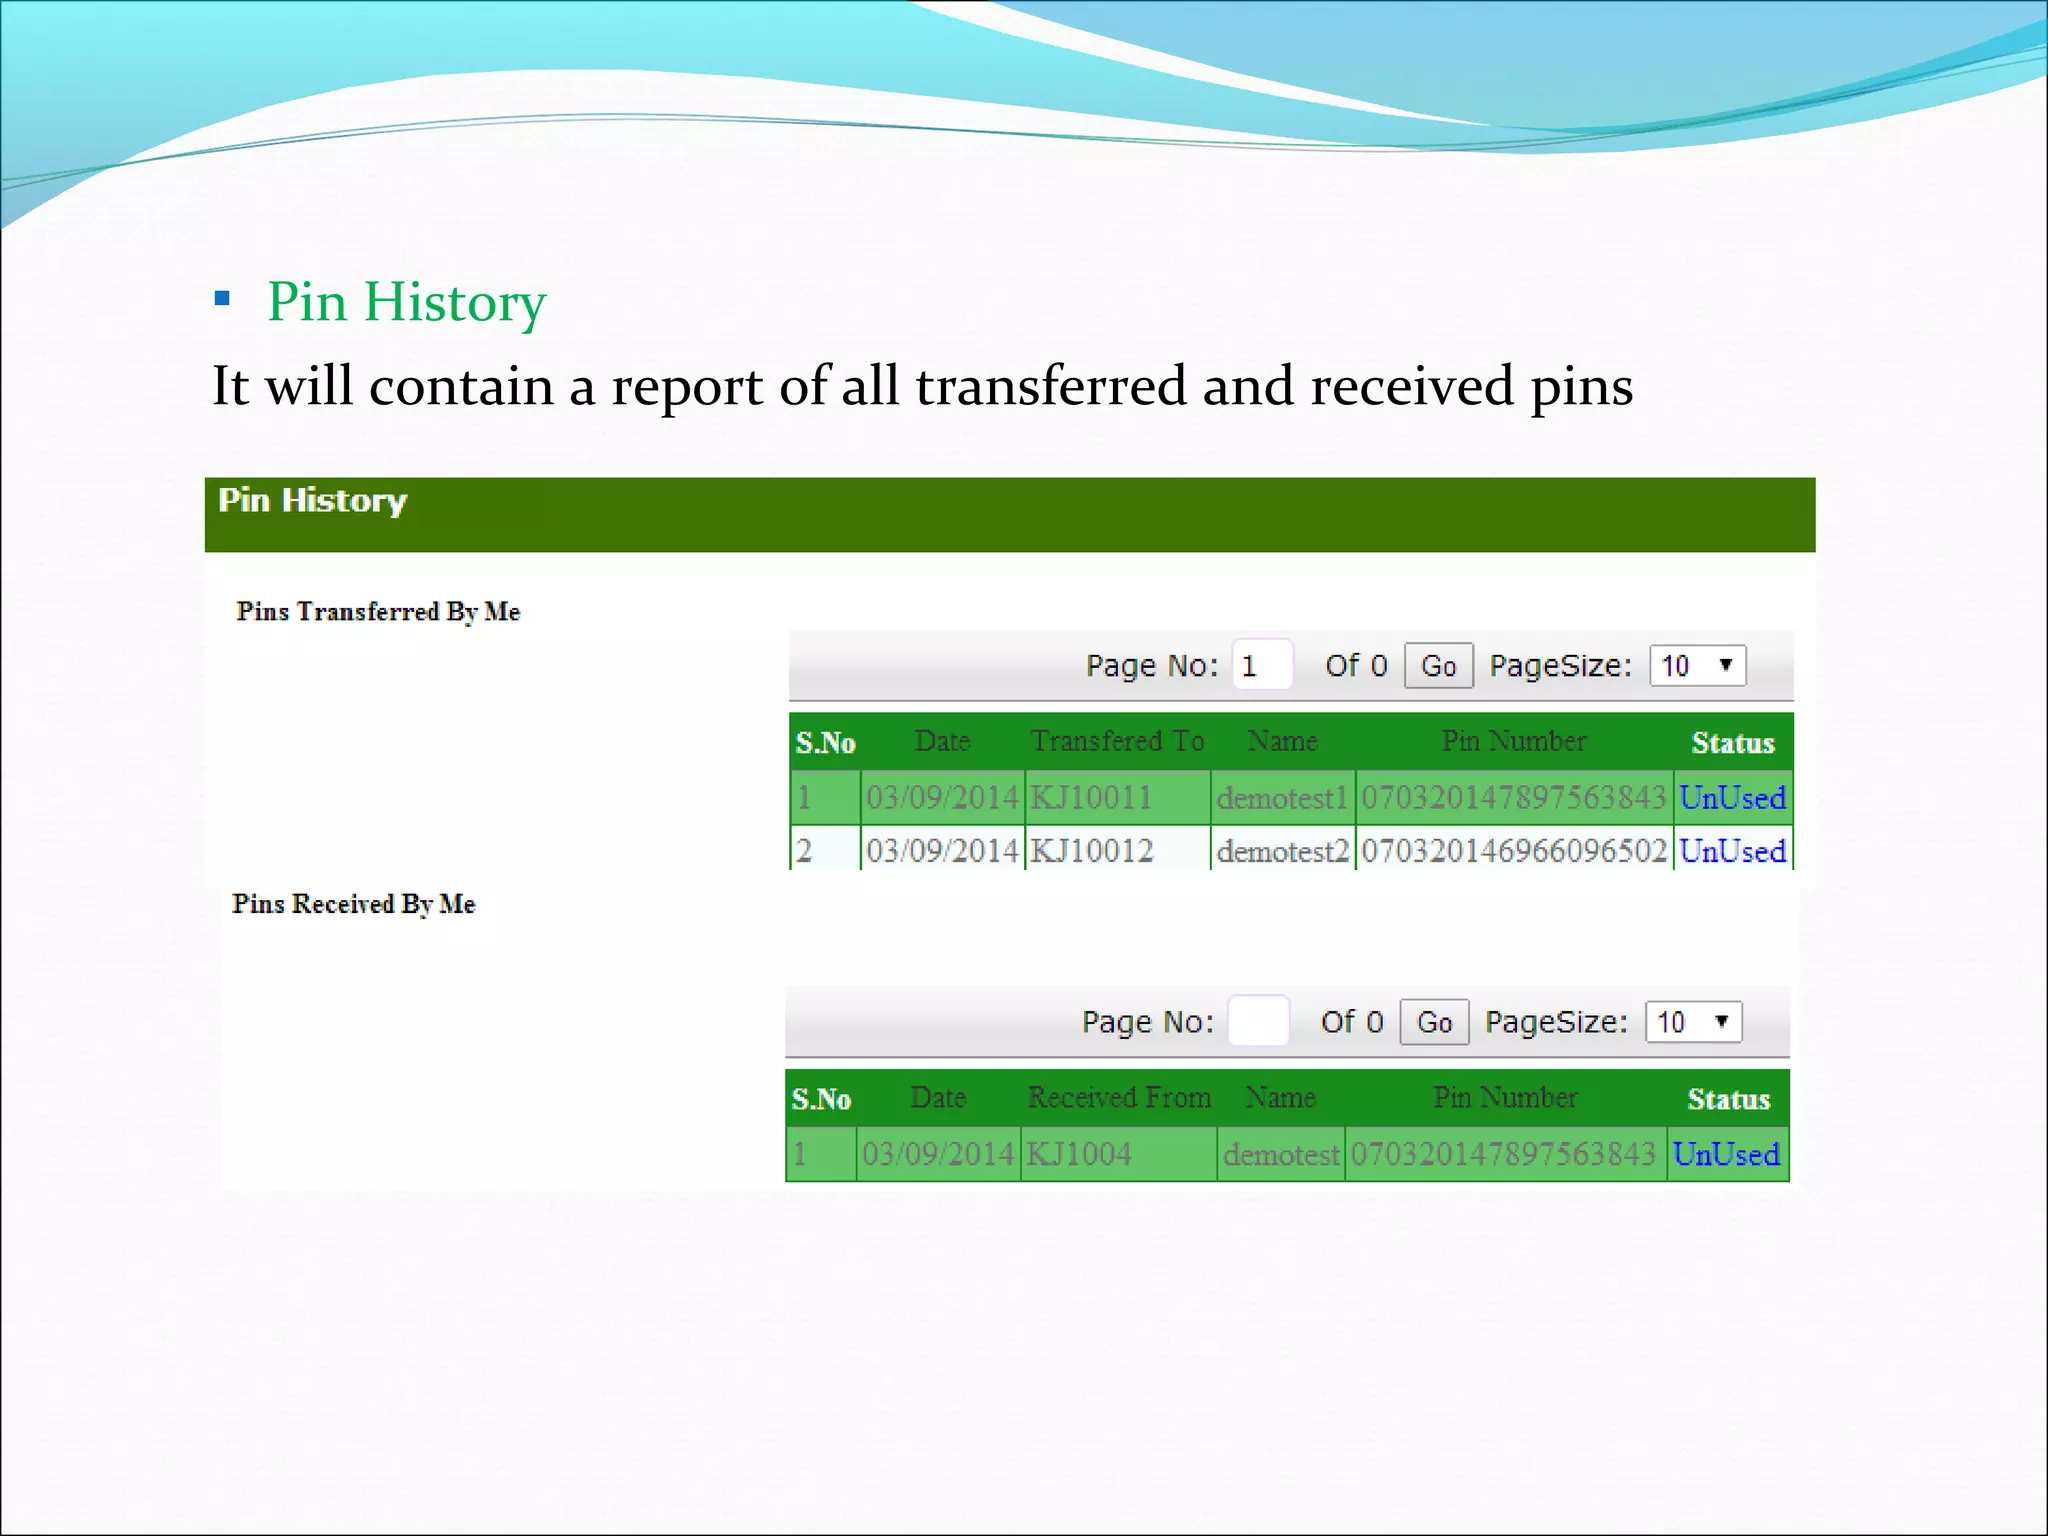
Task: Select name cell demotest1
Action: pos(1283,798)
